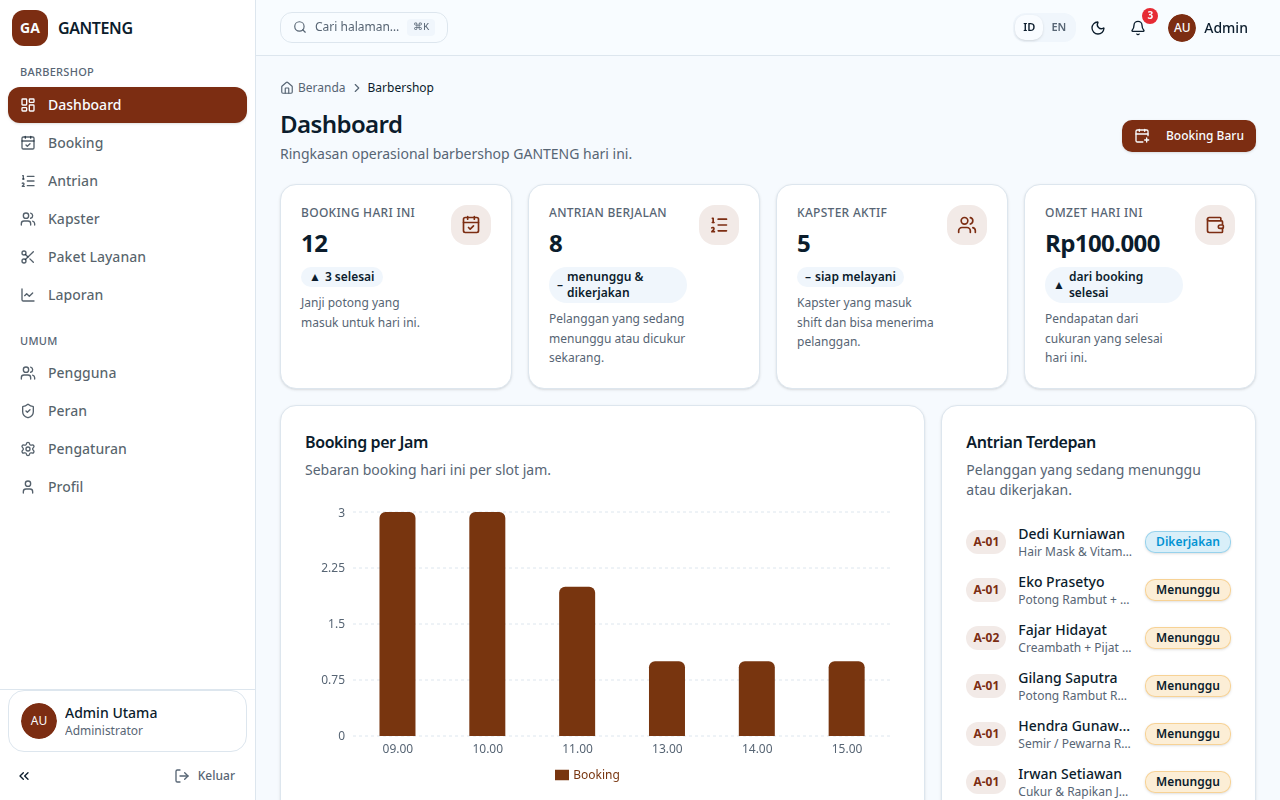Open Admin user menu in header
Viewport: 1280px width, 800px height.
(x=1208, y=28)
